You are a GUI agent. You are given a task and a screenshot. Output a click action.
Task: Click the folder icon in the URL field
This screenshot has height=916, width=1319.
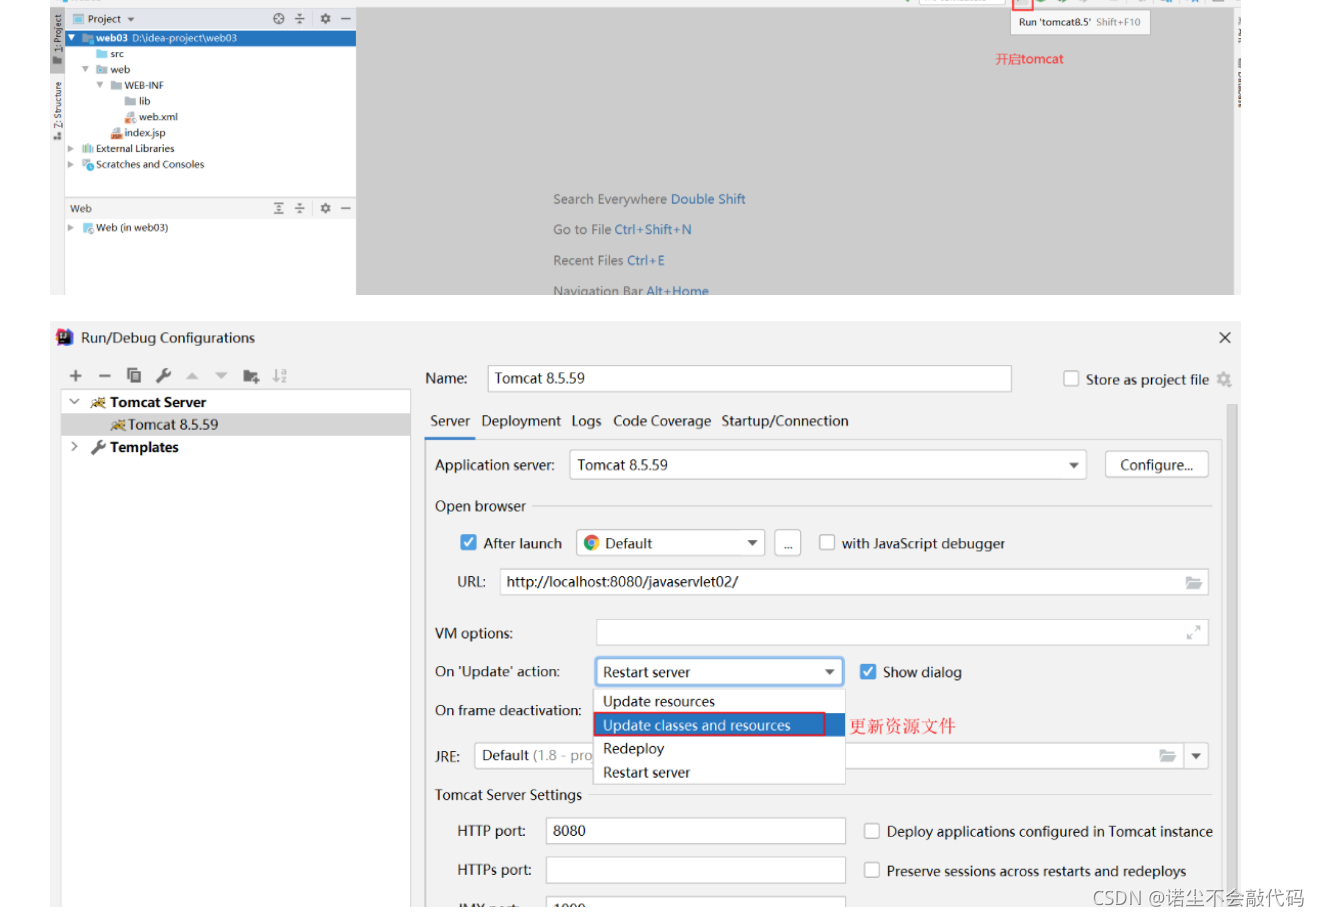tap(1193, 582)
